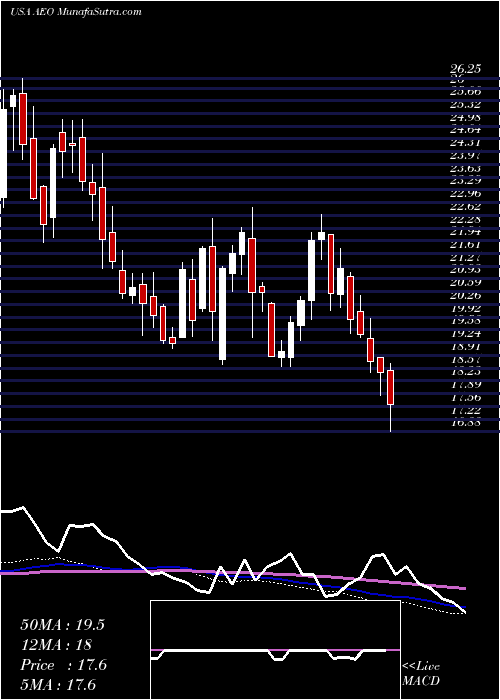Click the 12MA : 18 readout
This screenshot has height=700, width=500.
click(56, 645)
